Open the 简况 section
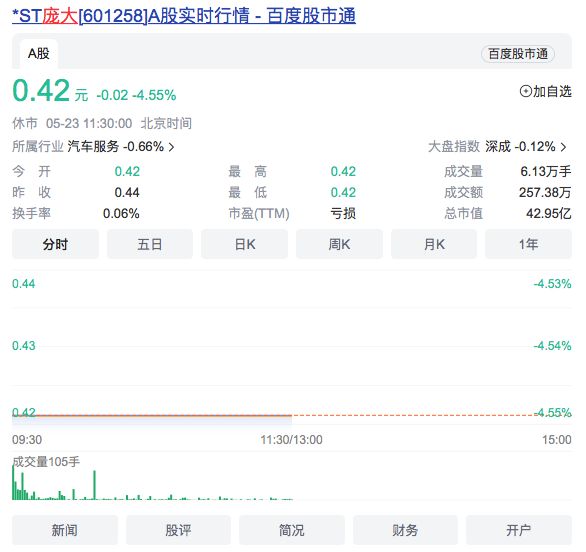The height and width of the screenshot is (552, 586). click(x=292, y=530)
